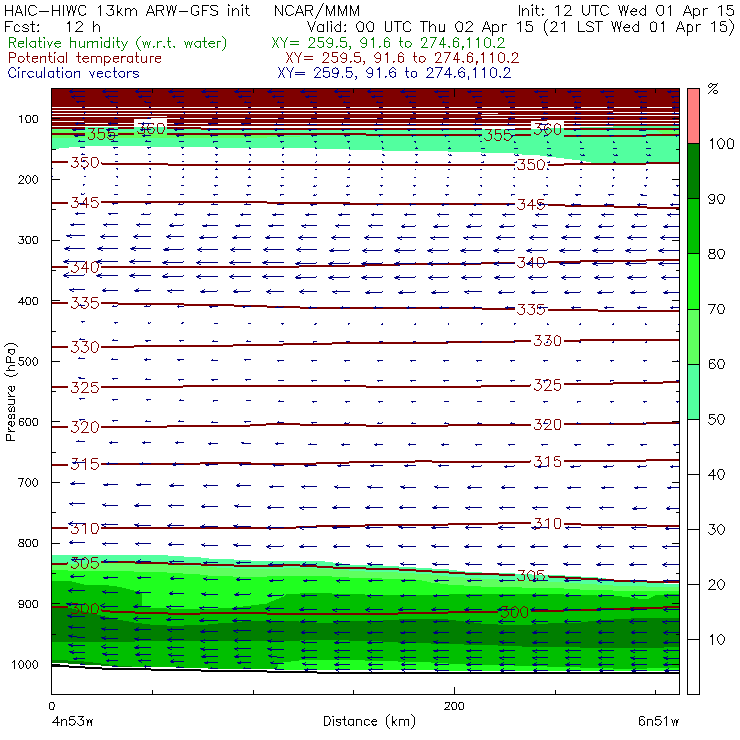Click the '300' pressure axis tick label
Viewport: 740px width, 740px height.
point(28,240)
